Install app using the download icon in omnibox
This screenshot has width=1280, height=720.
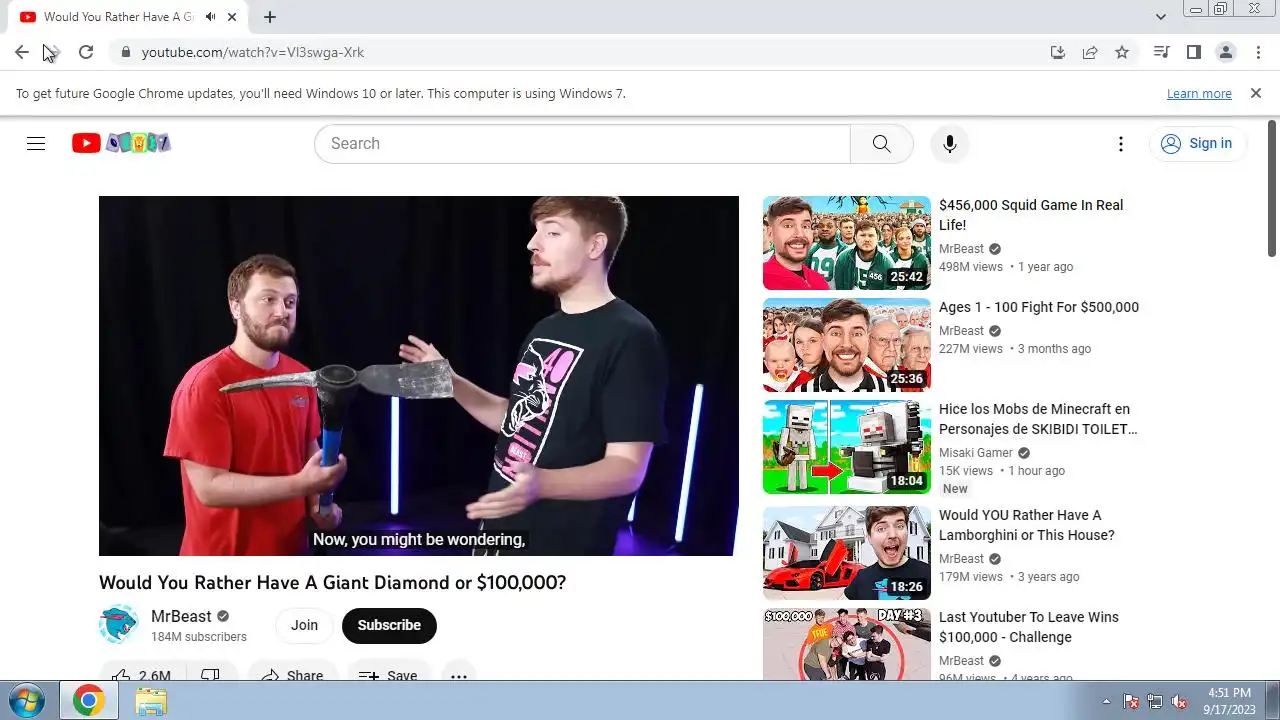pyautogui.click(x=1058, y=52)
